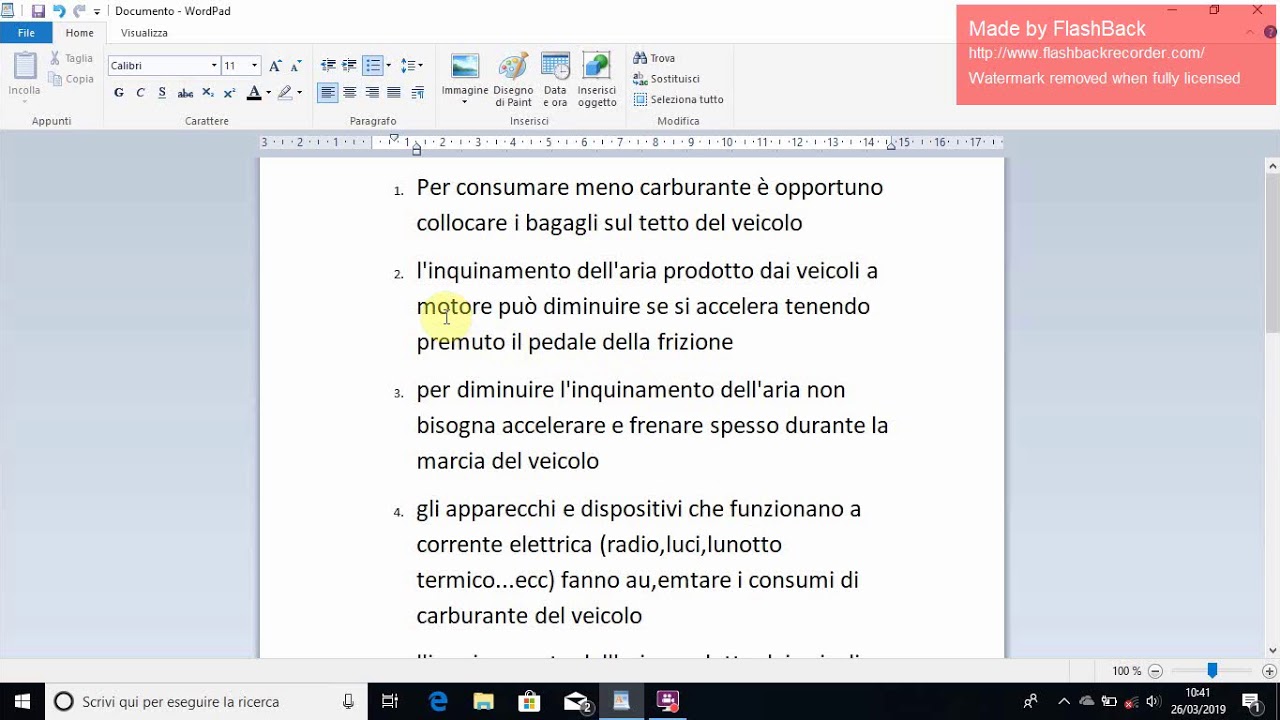Image resolution: width=1280 pixels, height=720 pixels.
Task: Copy selection with Copia
Action: tap(71, 79)
